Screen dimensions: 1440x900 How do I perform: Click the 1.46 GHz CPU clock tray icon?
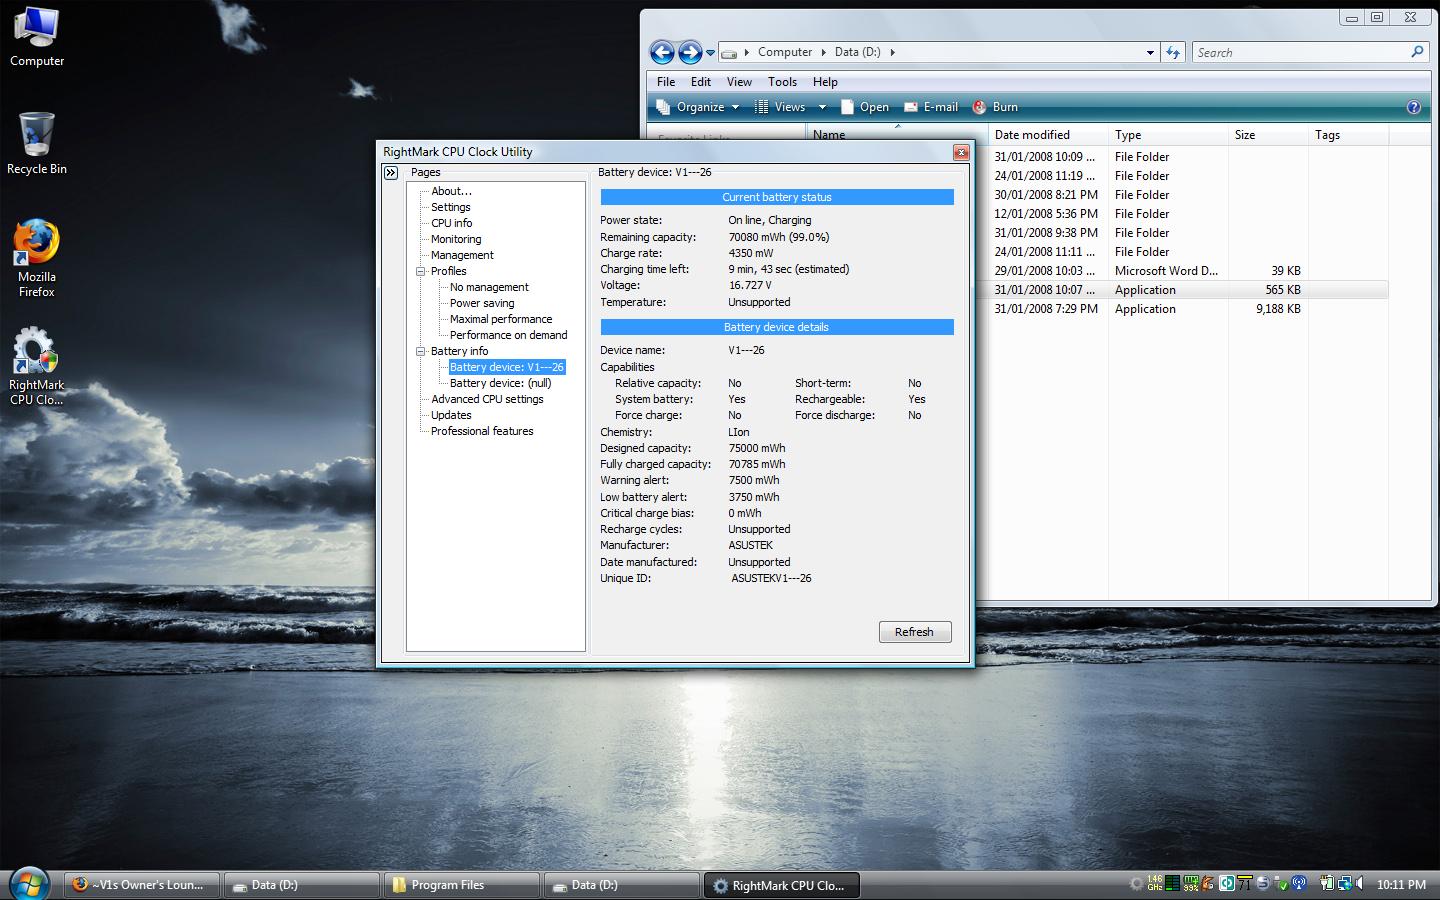coord(1155,884)
